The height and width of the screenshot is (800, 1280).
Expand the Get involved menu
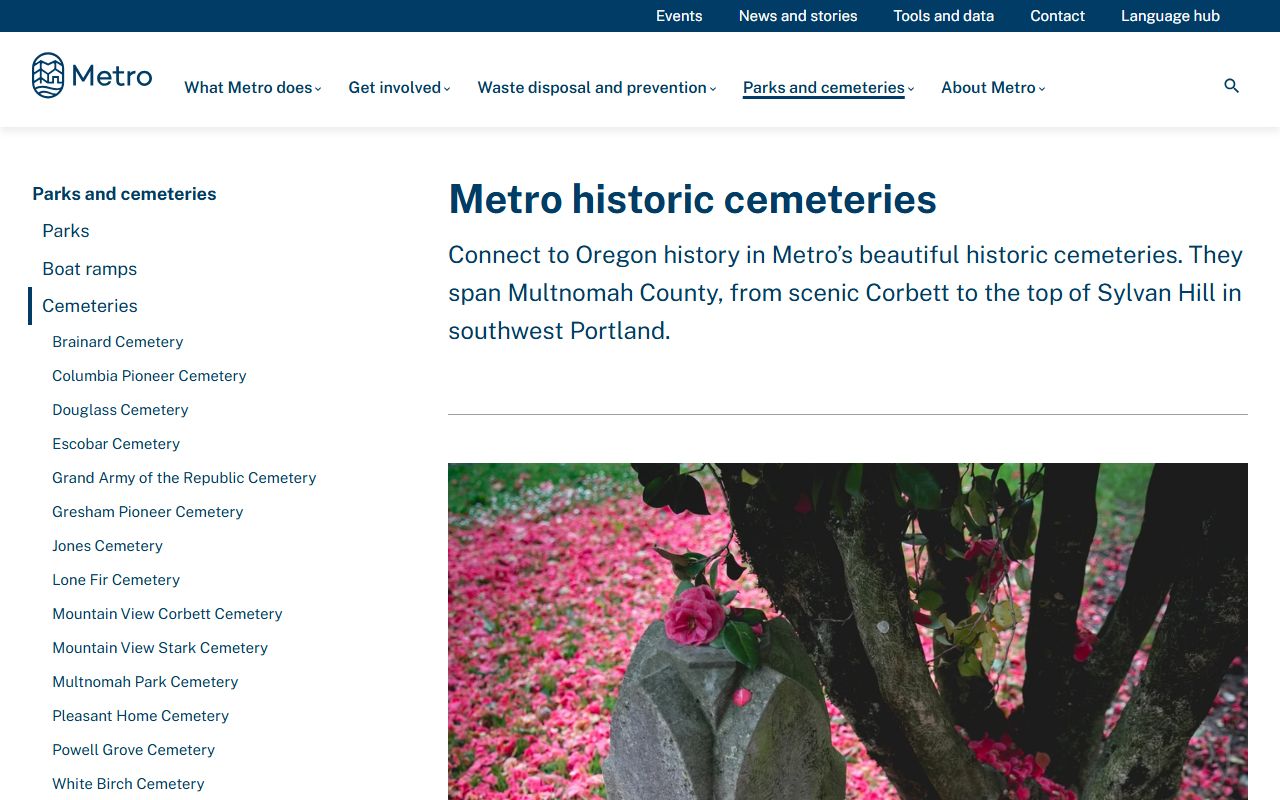tap(399, 88)
